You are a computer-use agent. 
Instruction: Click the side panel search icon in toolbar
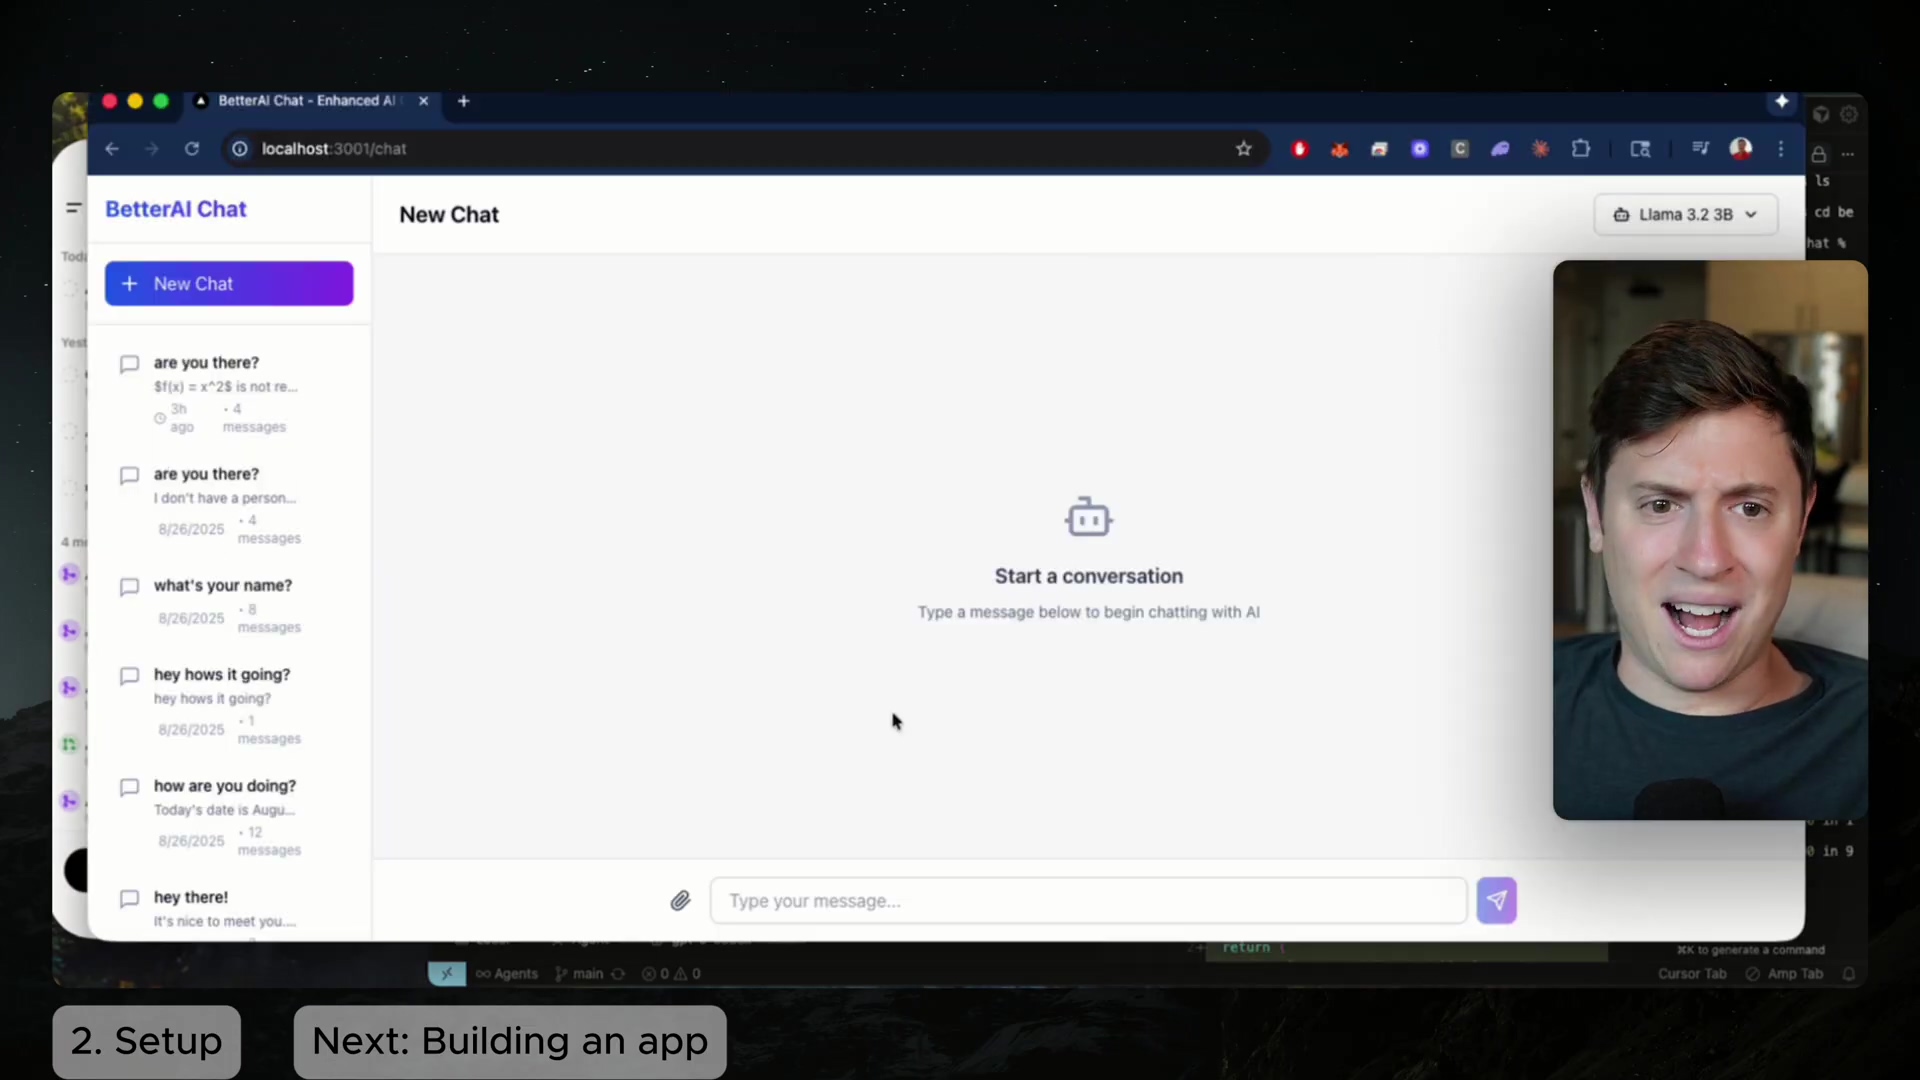click(x=1641, y=149)
